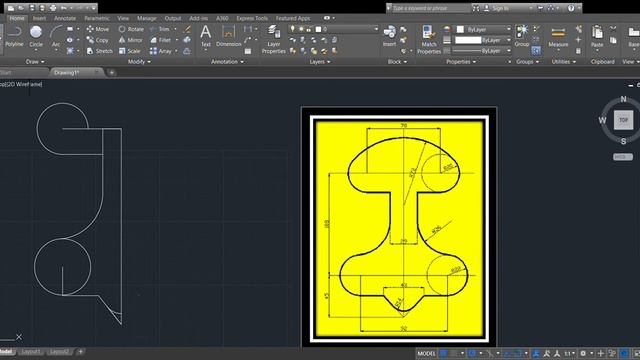Open the Annotate ribbon tab
This screenshot has width=640, height=360.
point(65,18)
